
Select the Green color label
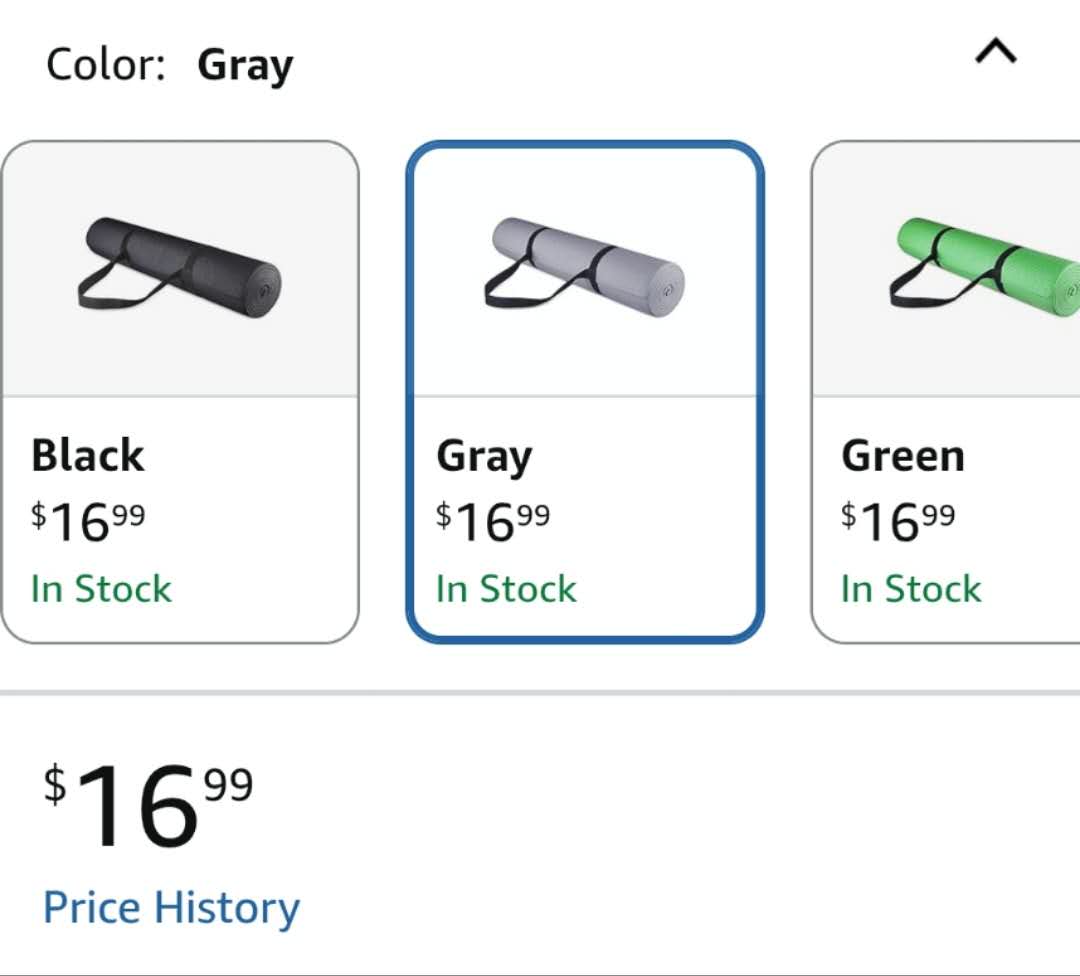point(903,456)
